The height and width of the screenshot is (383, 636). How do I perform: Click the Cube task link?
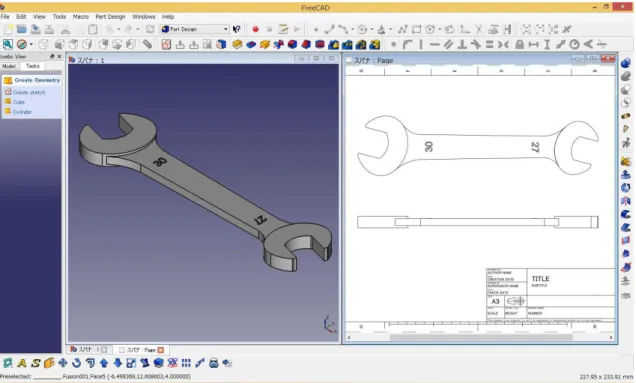(x=19, y=102)
